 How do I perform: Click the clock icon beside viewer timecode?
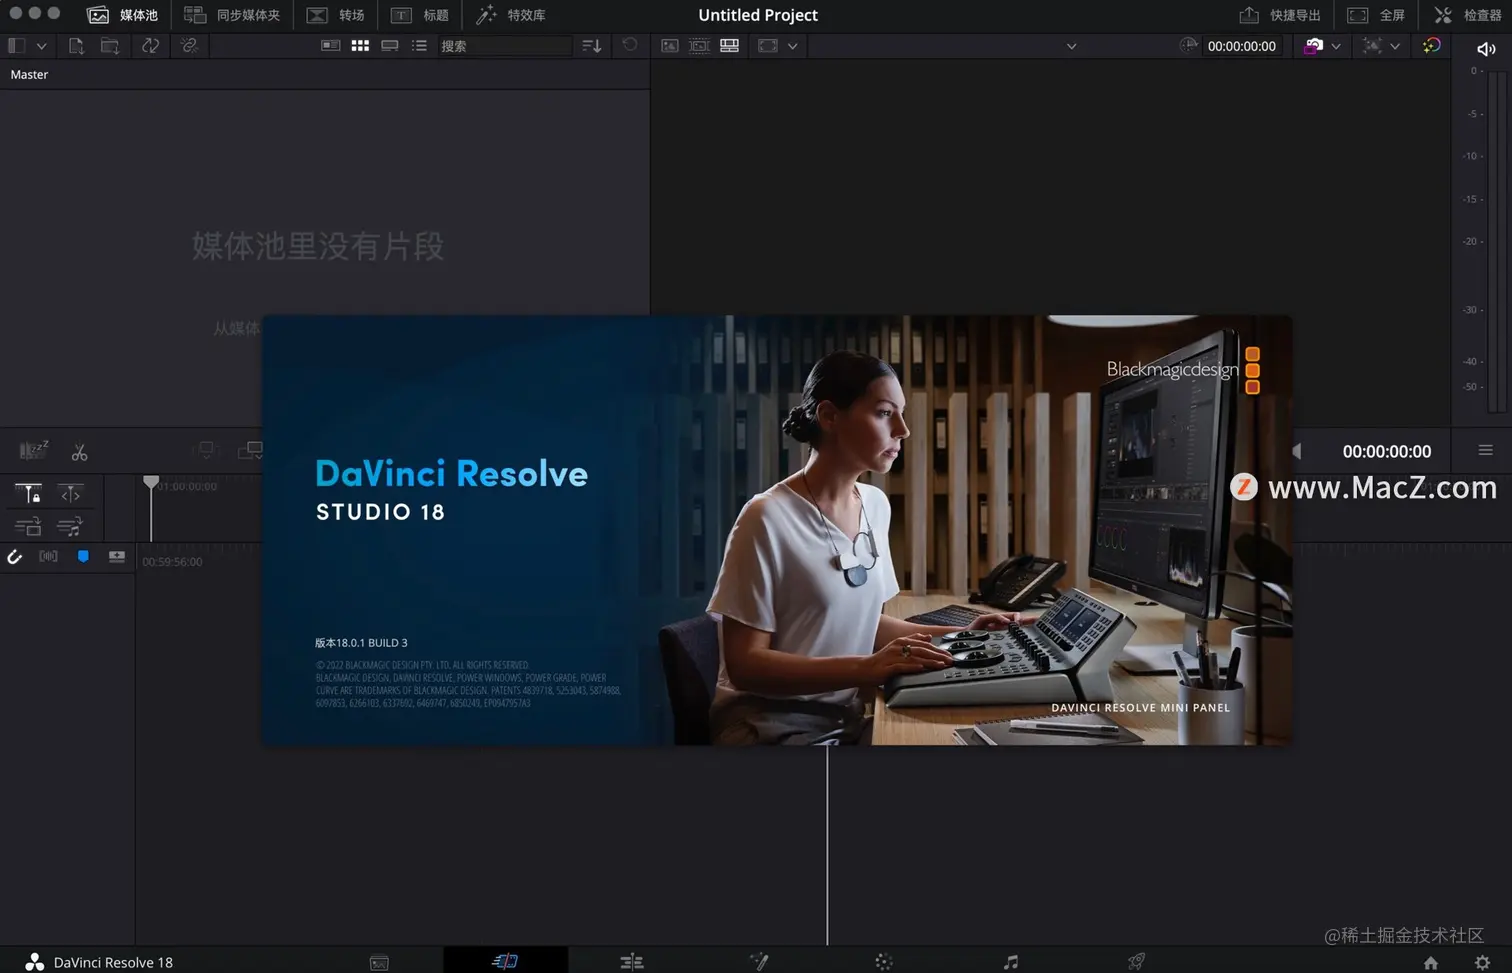[x=1188, y=46]
